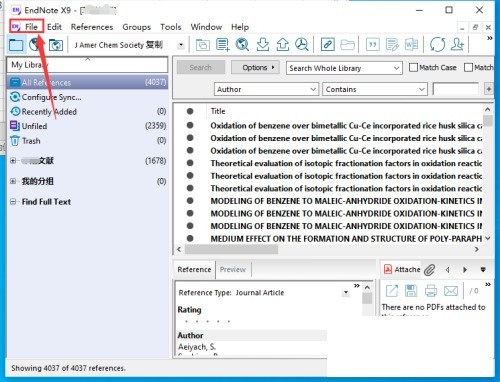Open the File menu
500x382 pixels.
click(x=31, y=27)
